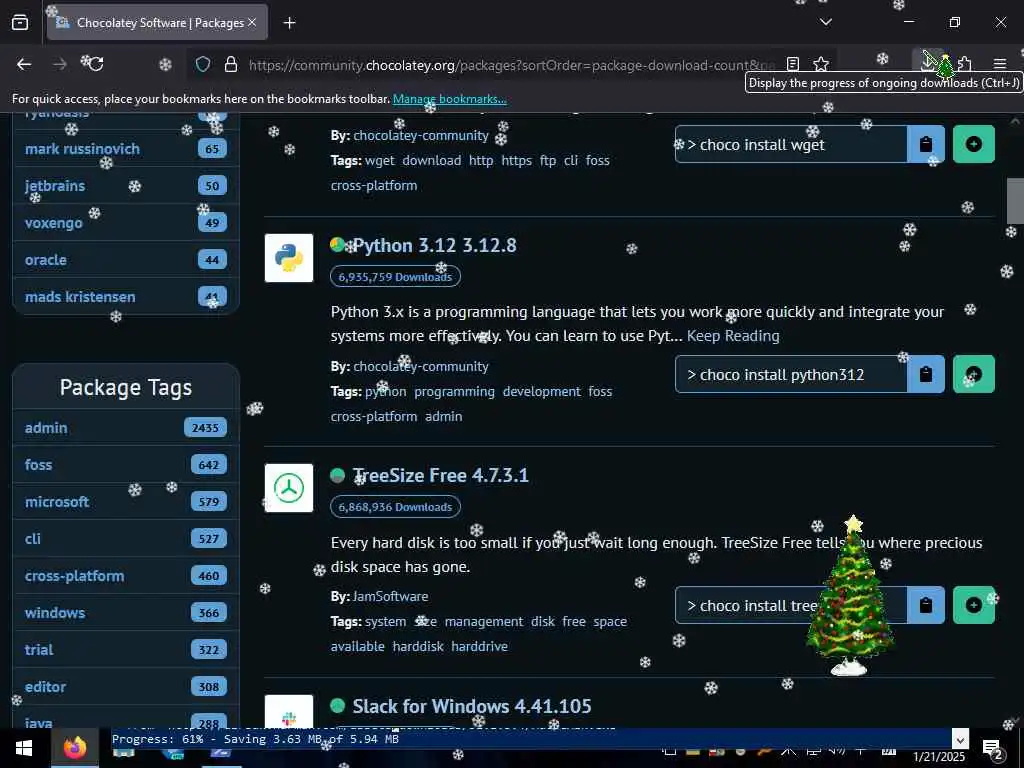This screenshot has width=1024, height=768.
Task: Open the TreeSize Free package logo
Action: 289,488
